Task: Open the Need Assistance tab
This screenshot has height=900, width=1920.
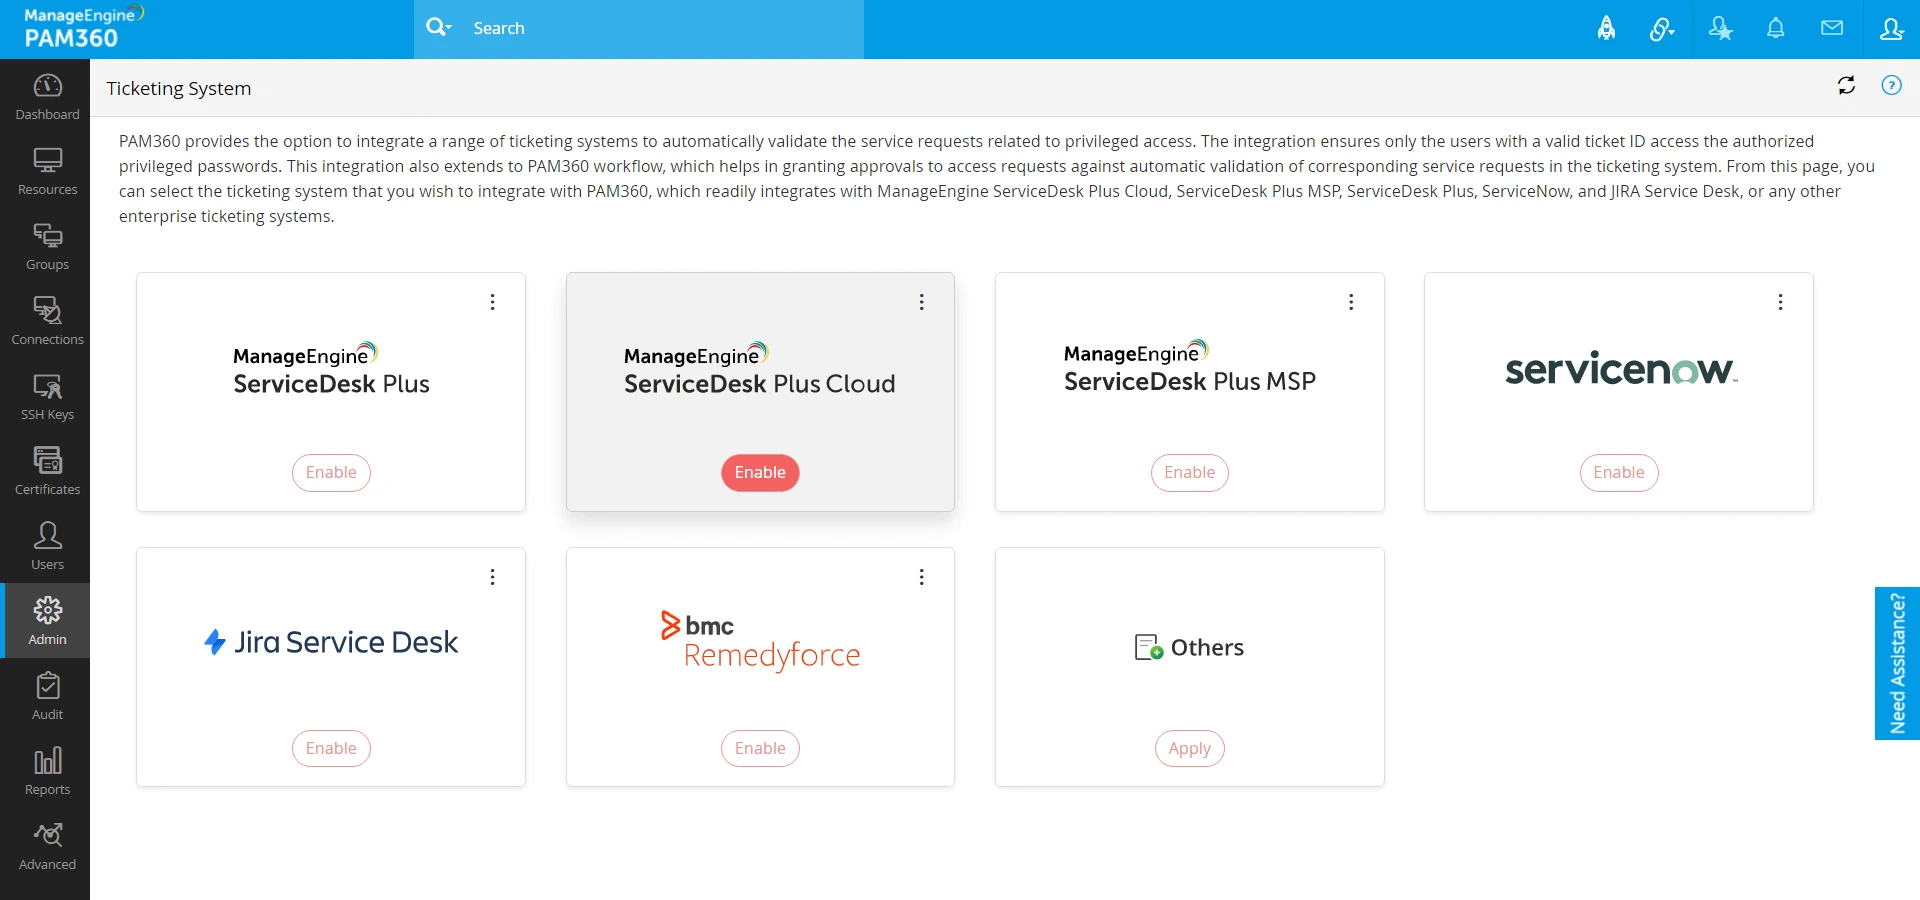Action: 1897,663
